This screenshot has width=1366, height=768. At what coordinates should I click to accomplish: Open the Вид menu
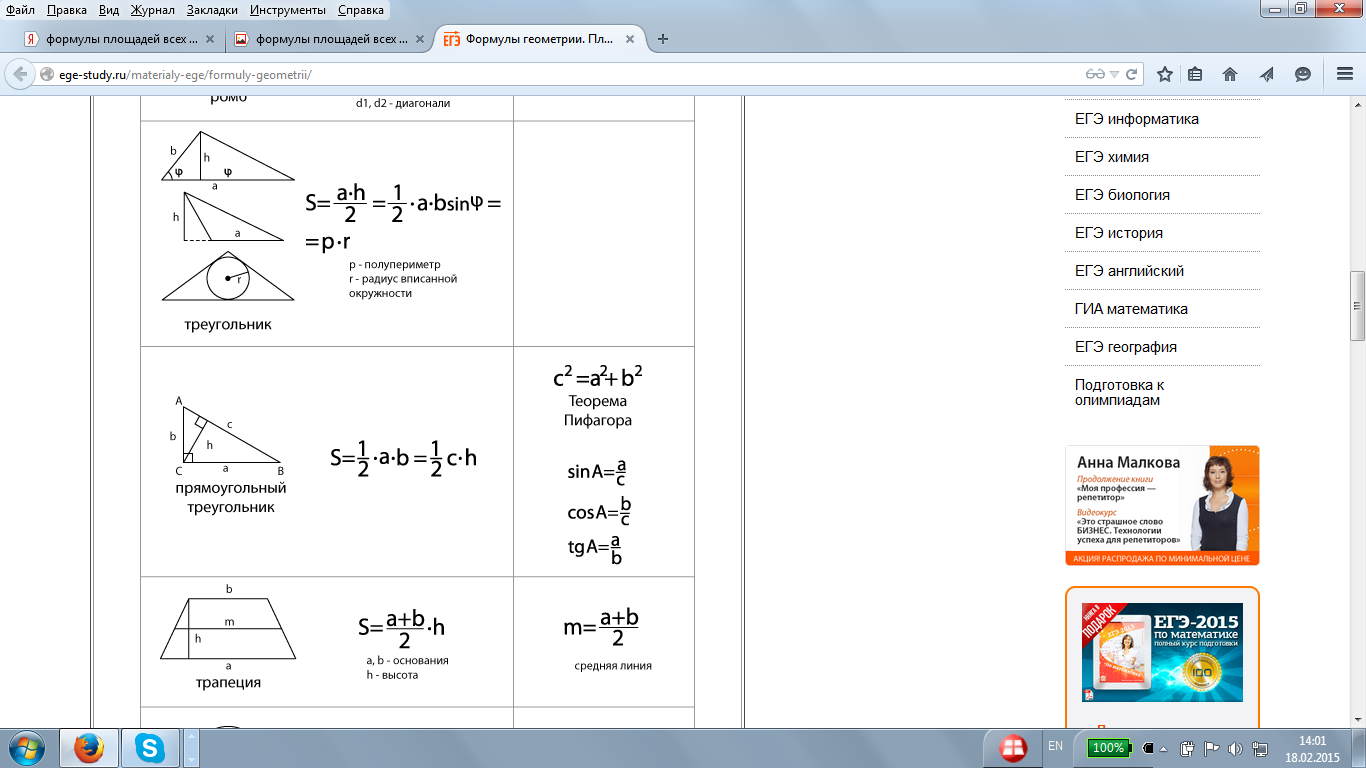click(108, 10)
